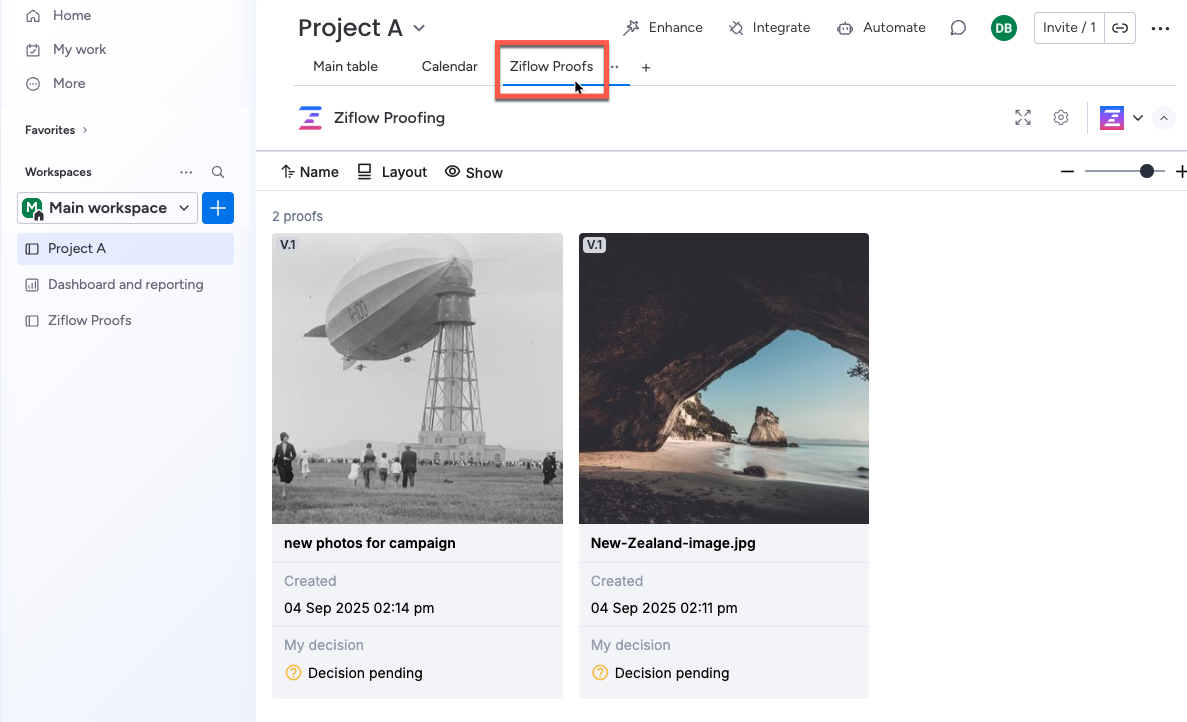Open the Automate center

(x=881, y=27)
